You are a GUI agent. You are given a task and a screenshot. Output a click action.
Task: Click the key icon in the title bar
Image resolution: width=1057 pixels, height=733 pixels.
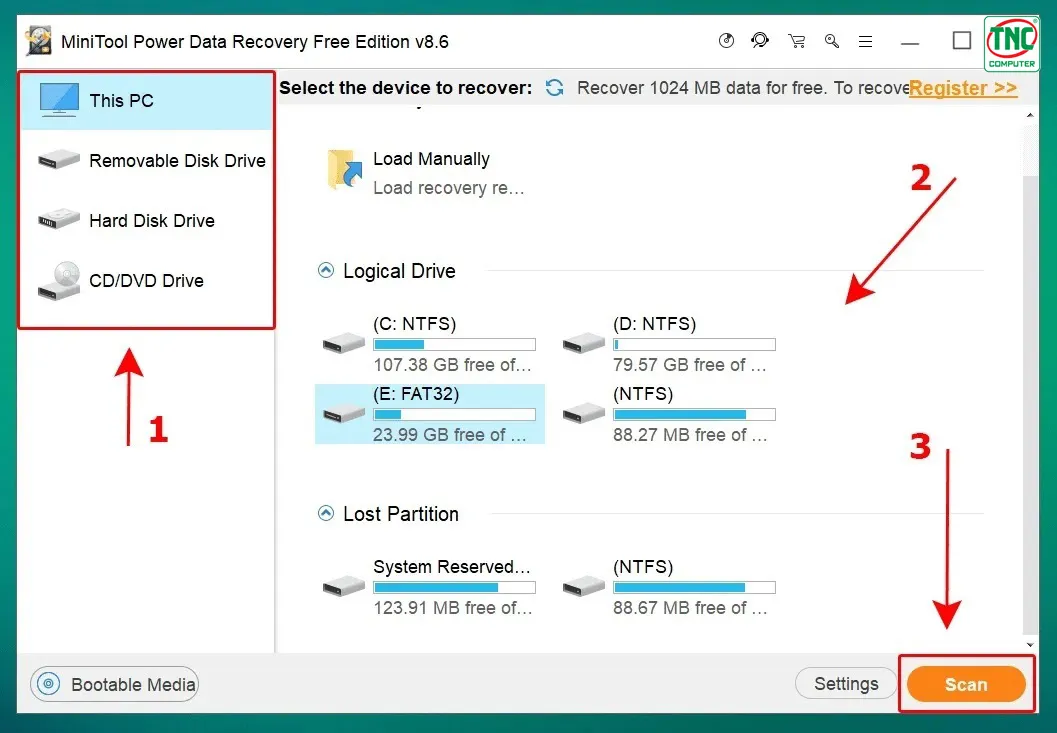click(832, 42)
